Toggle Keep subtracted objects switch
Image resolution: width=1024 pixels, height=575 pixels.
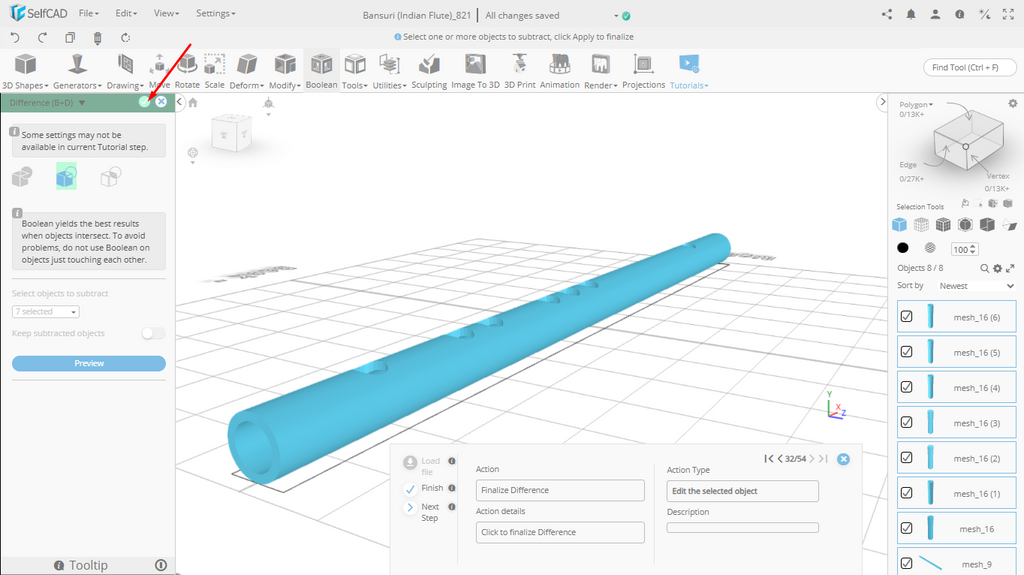tap(153, 333)
